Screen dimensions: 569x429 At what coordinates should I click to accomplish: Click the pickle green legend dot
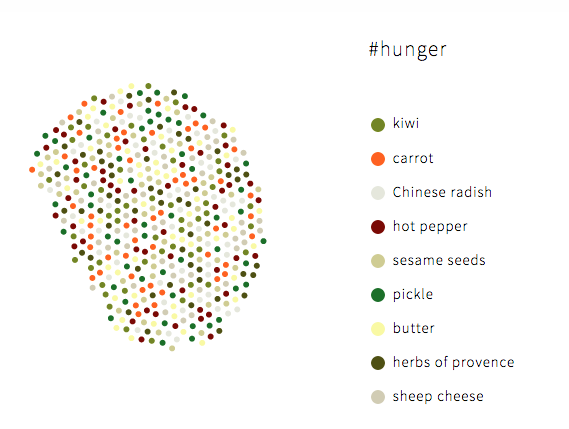[378, 295]
